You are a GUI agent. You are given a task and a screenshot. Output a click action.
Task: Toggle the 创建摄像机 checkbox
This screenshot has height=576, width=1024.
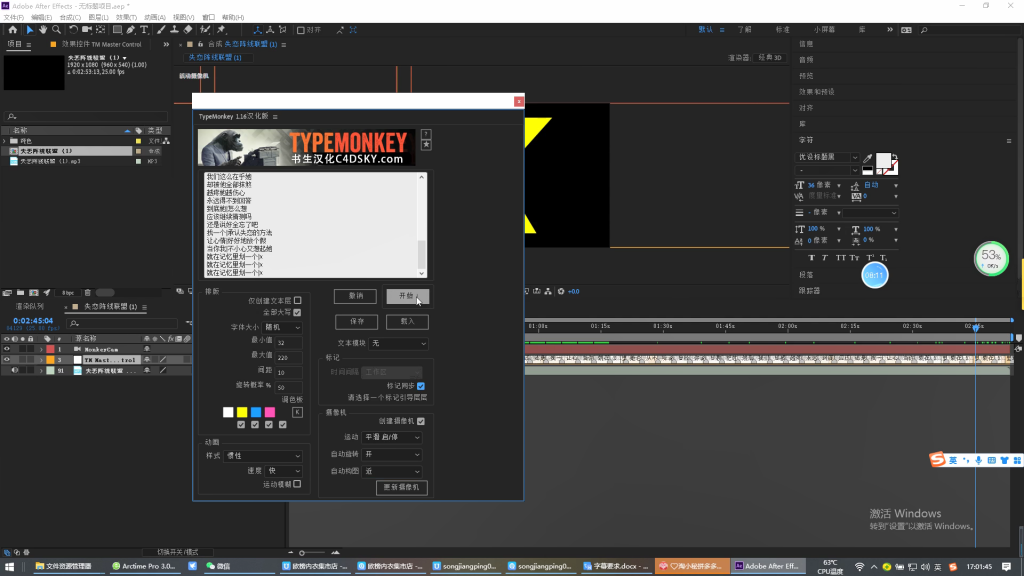(x=421, y=421)
